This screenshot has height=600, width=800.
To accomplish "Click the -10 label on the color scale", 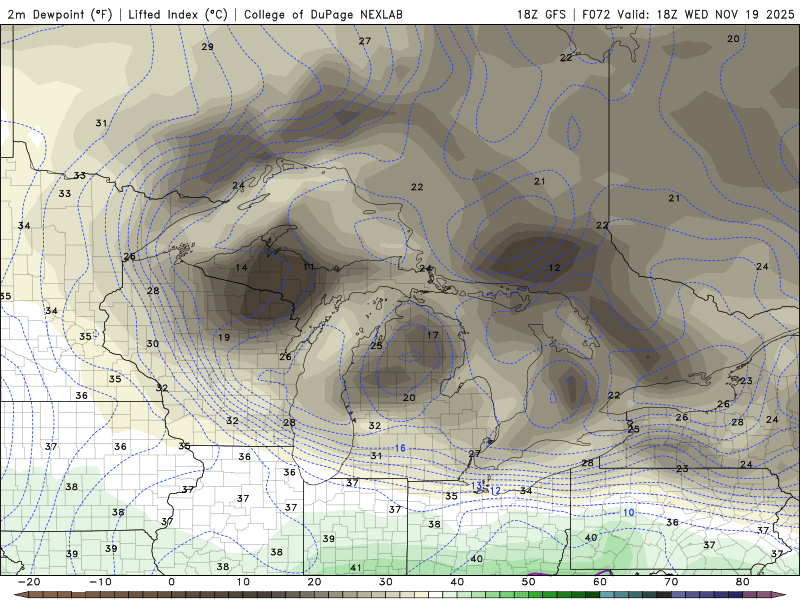I will click(100, 582).
